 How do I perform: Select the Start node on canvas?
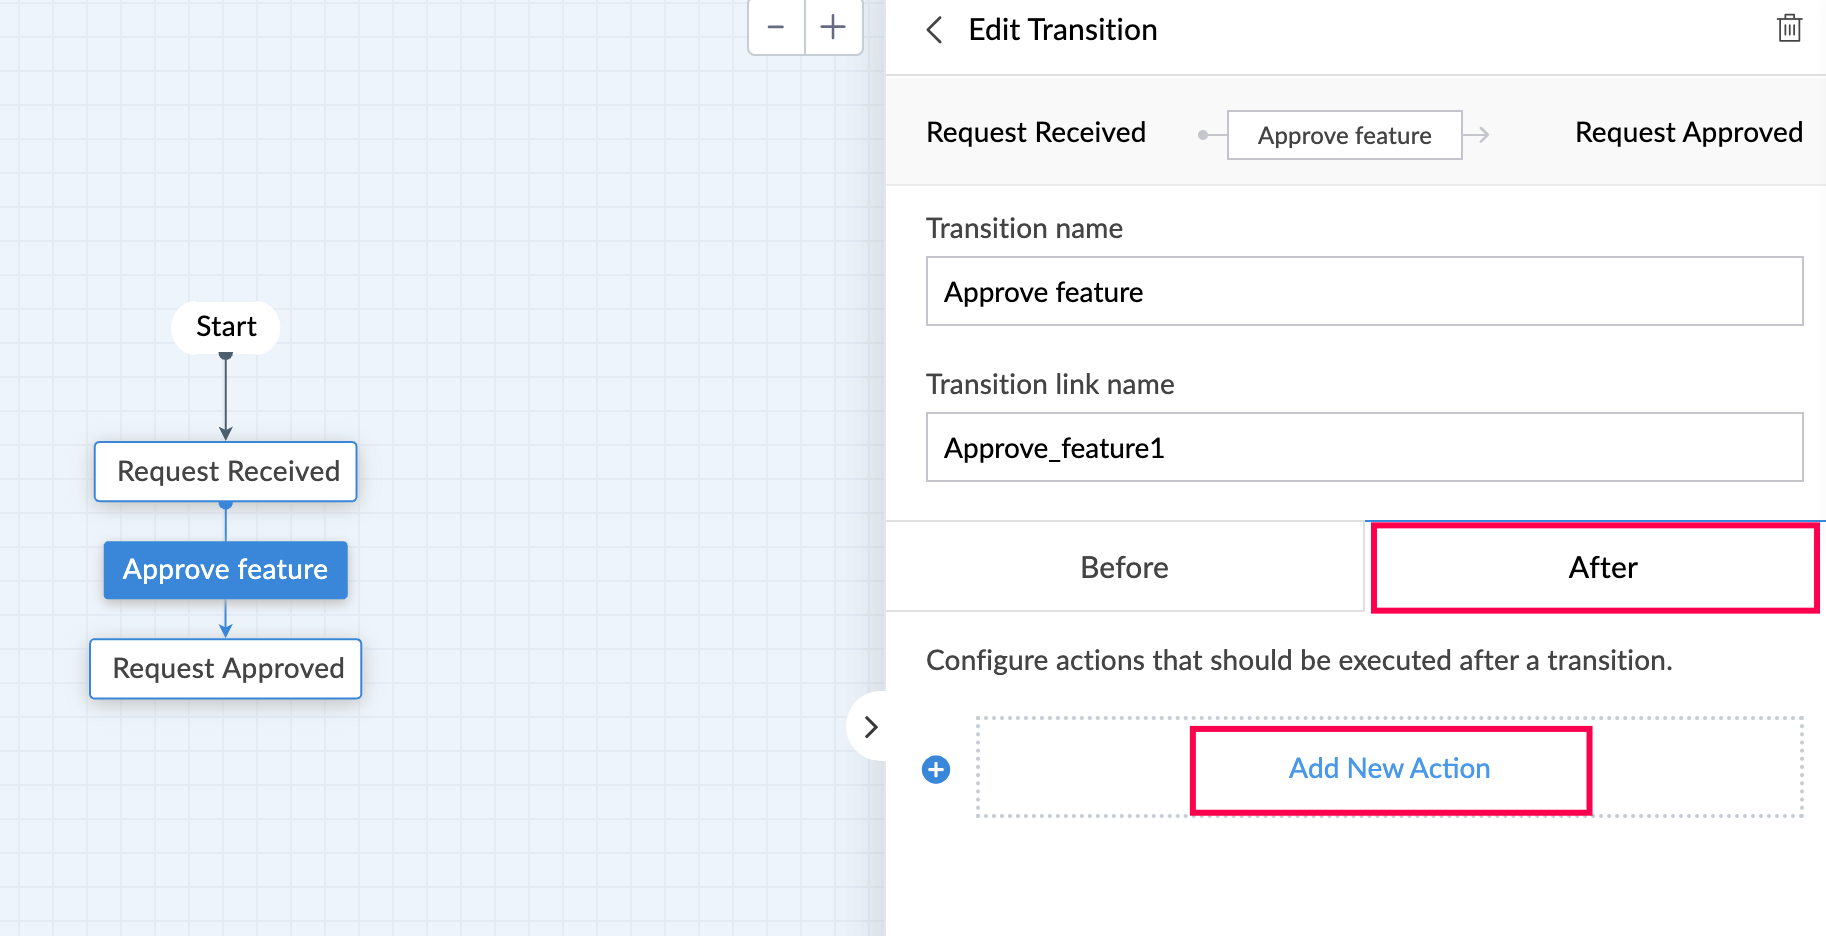pos(226,327)
